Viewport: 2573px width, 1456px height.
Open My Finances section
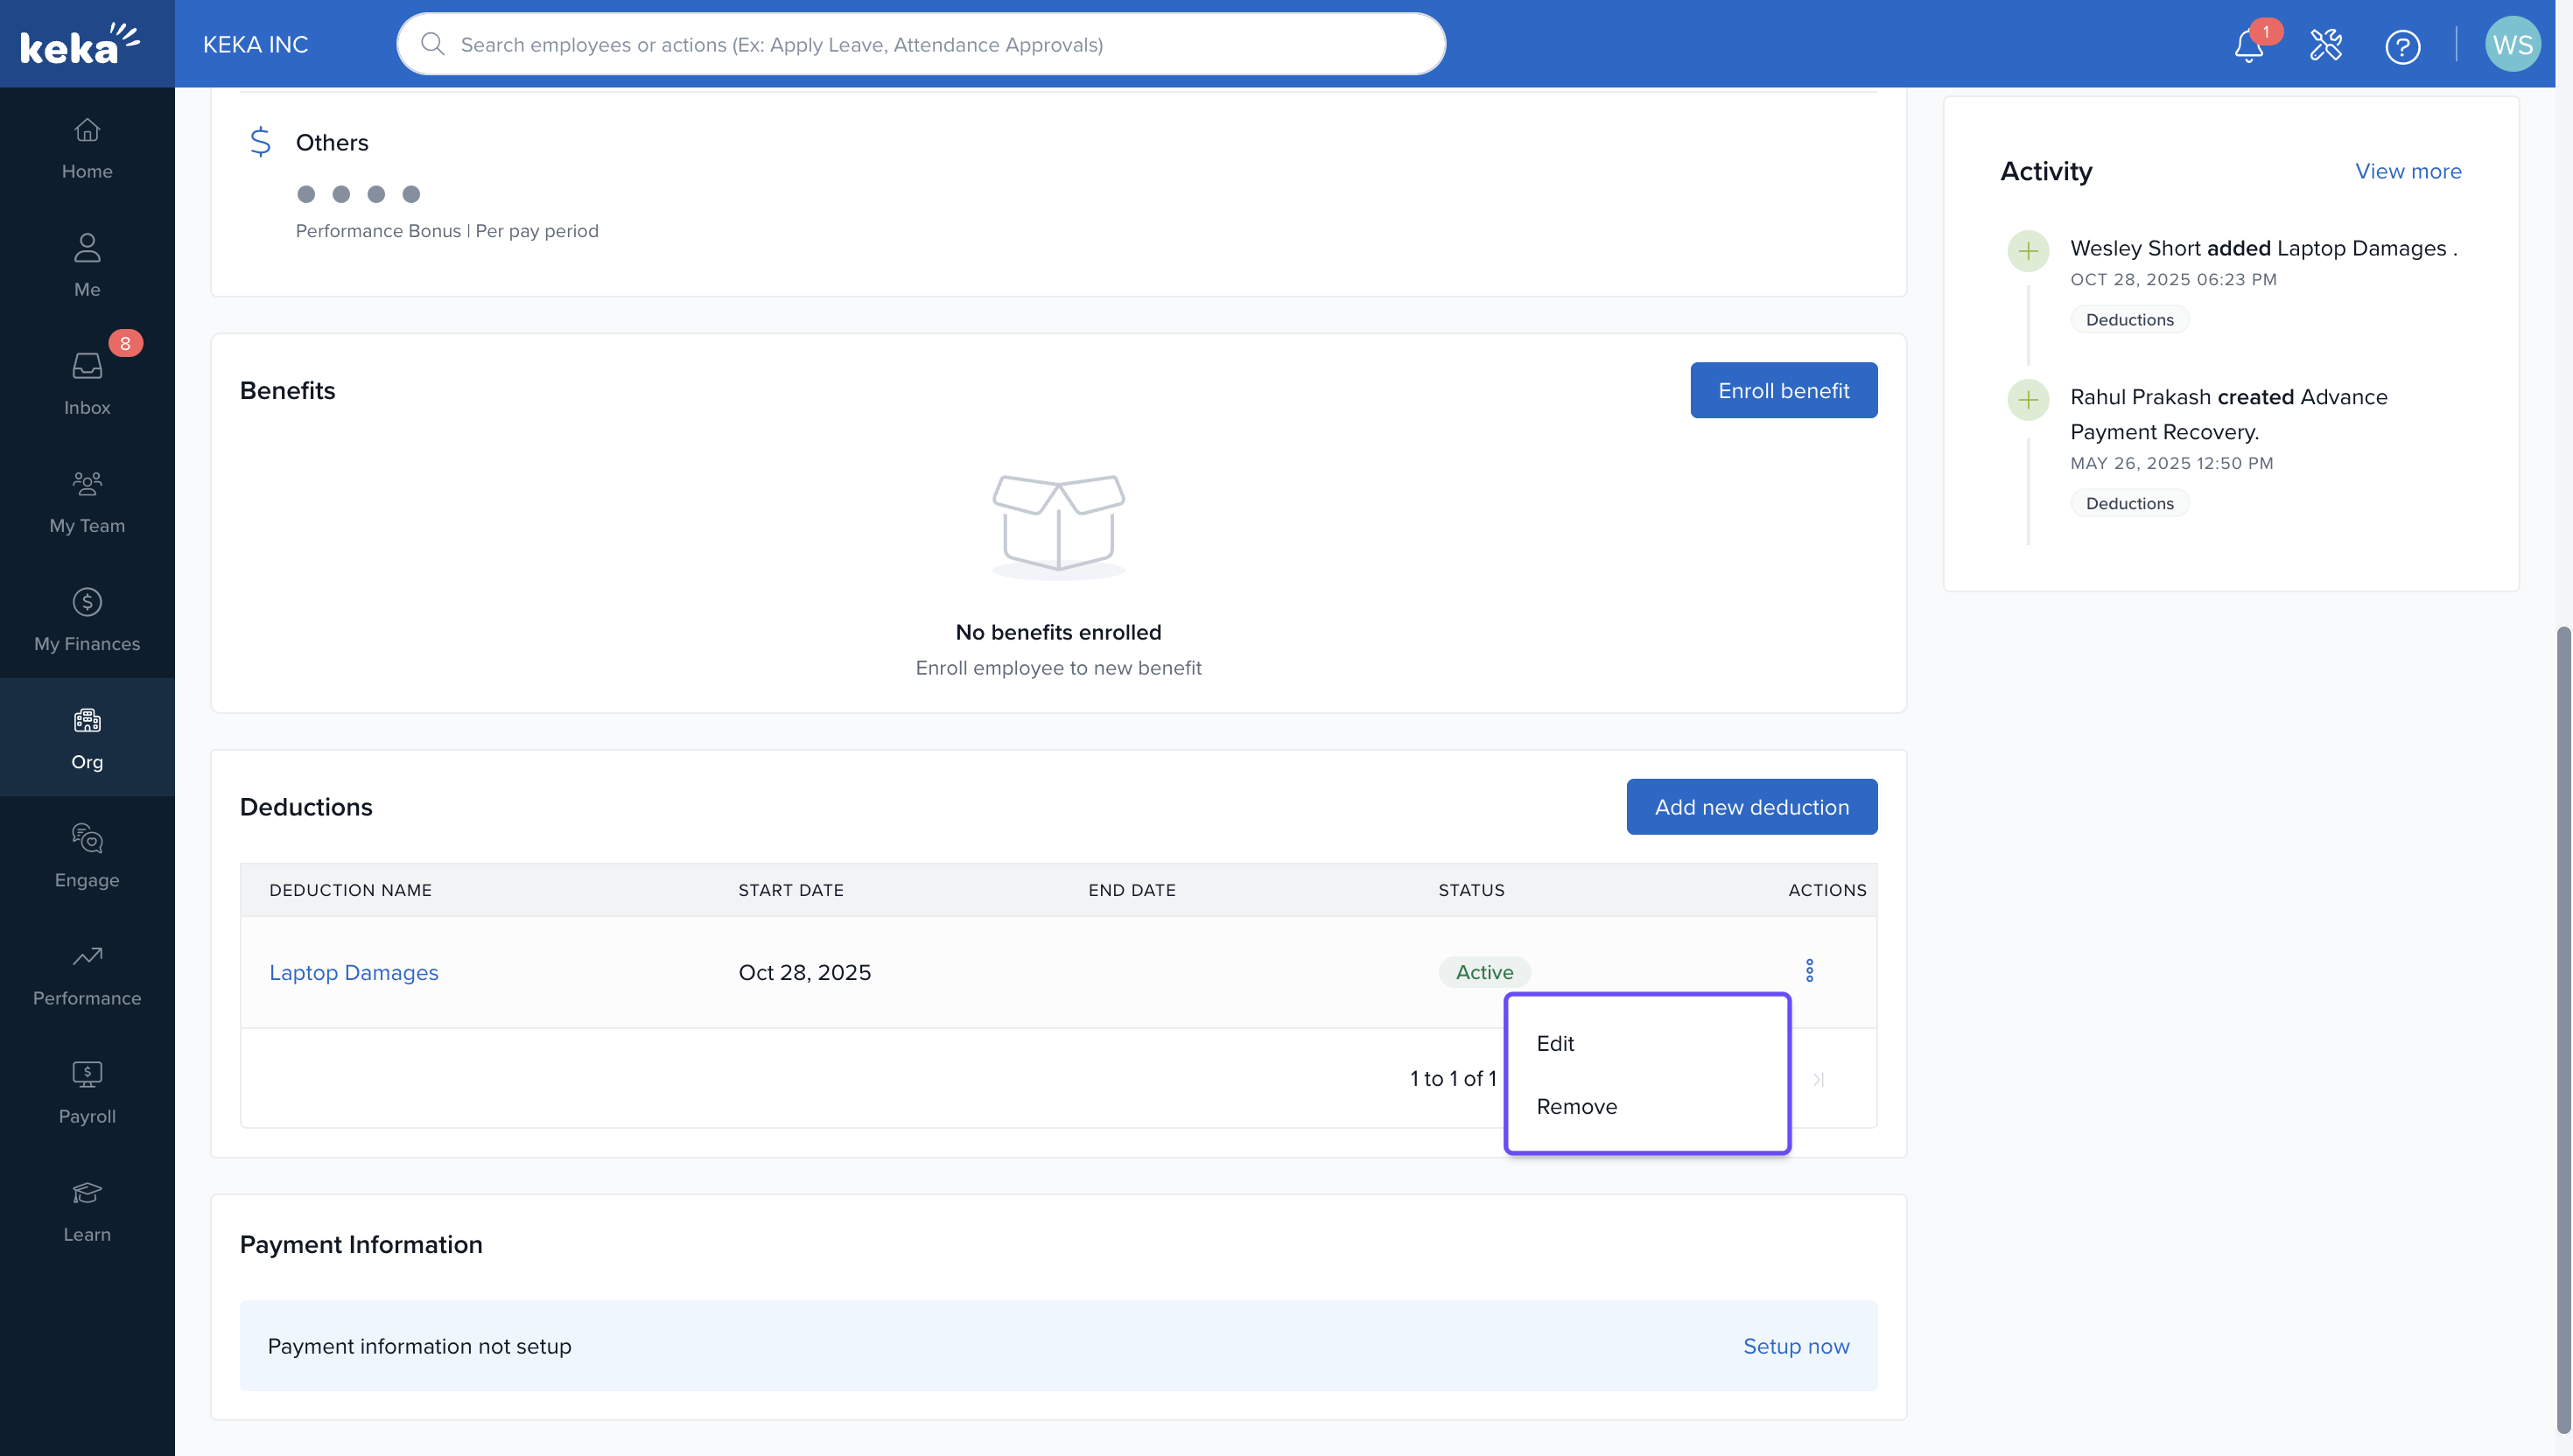click(x=87, y=620)
